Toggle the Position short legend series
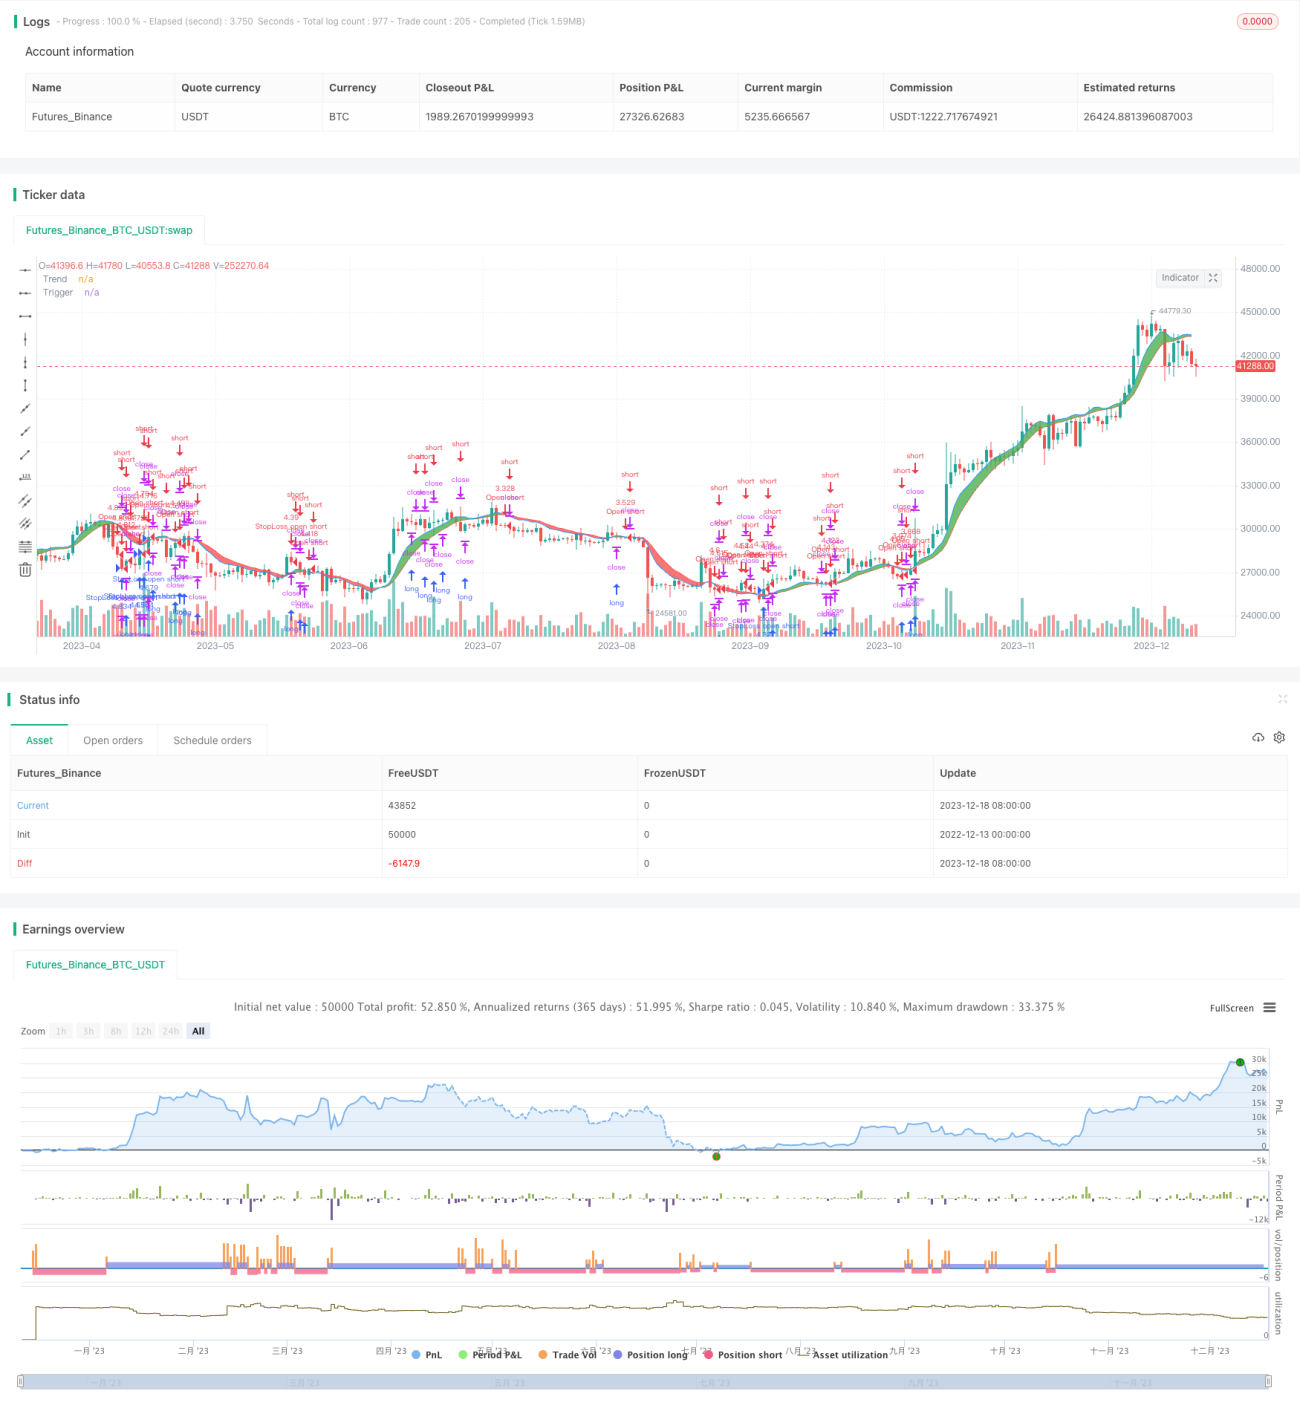Image resolution: width=1300 pixels, height=1411 pixels. point(743,1355)
